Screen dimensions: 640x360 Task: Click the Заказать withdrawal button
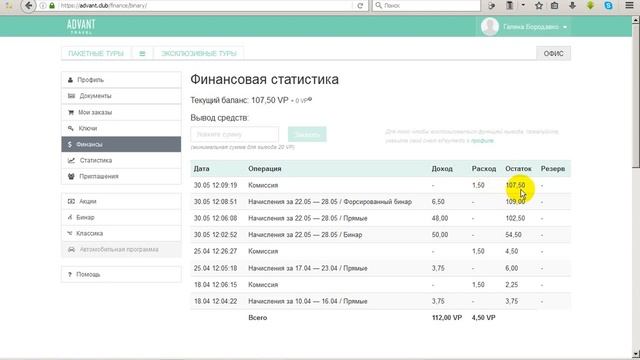tap(307, 134)
